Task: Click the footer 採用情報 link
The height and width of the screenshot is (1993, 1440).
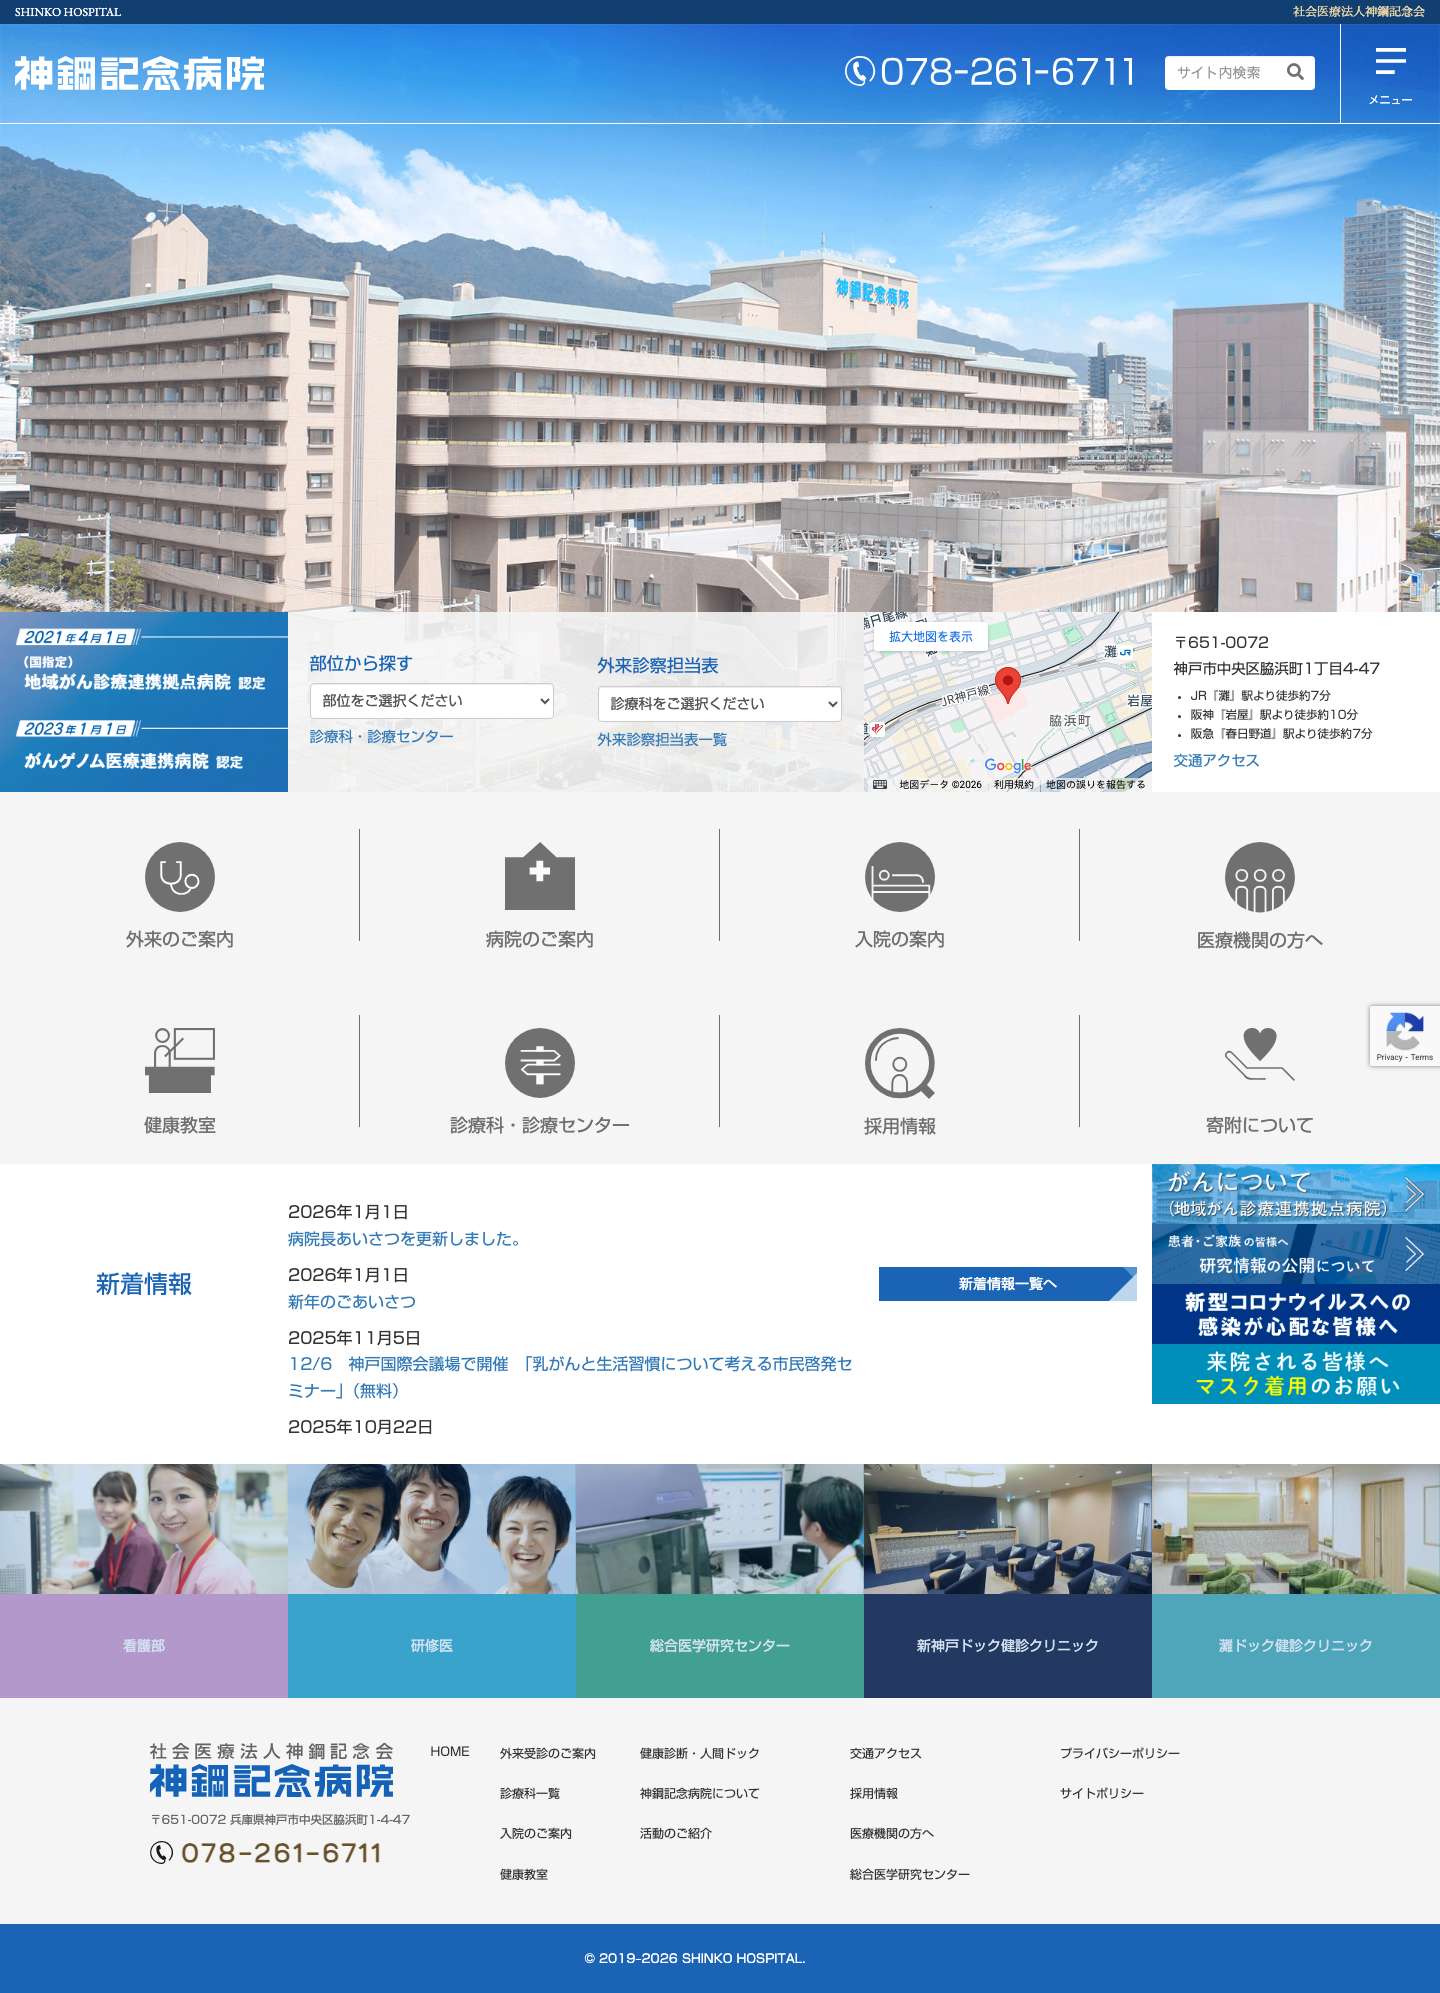Action: (874, 1794)
